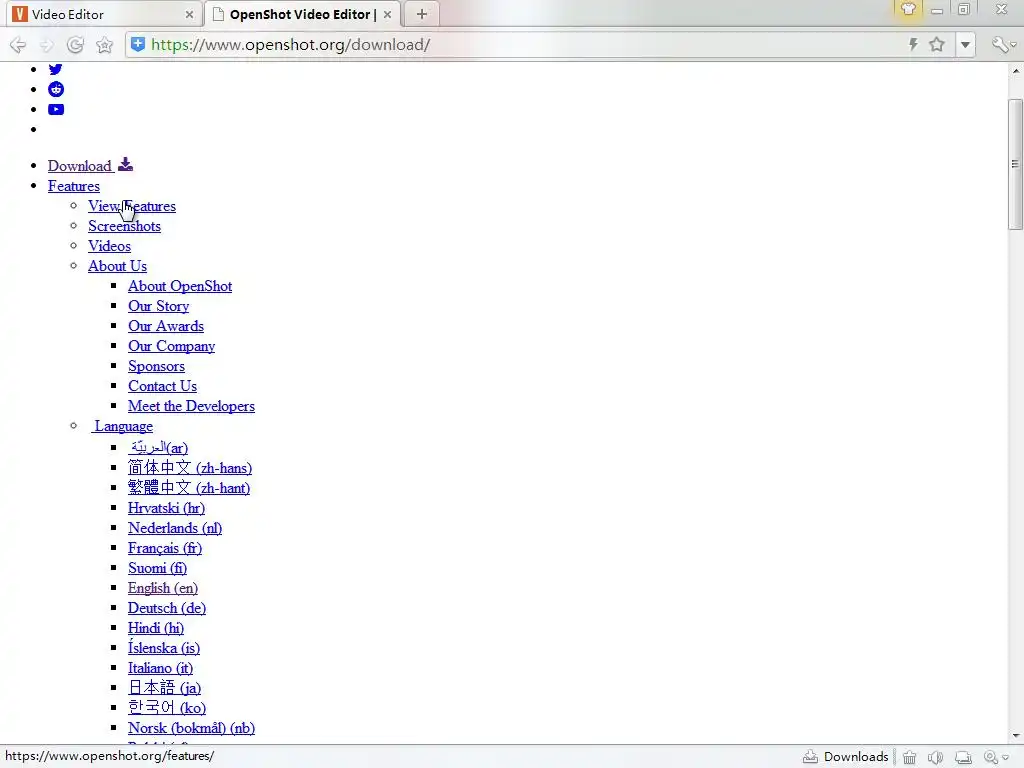Click the Sponsors link
Screen dimensions: 1024x768
point(157,366)
